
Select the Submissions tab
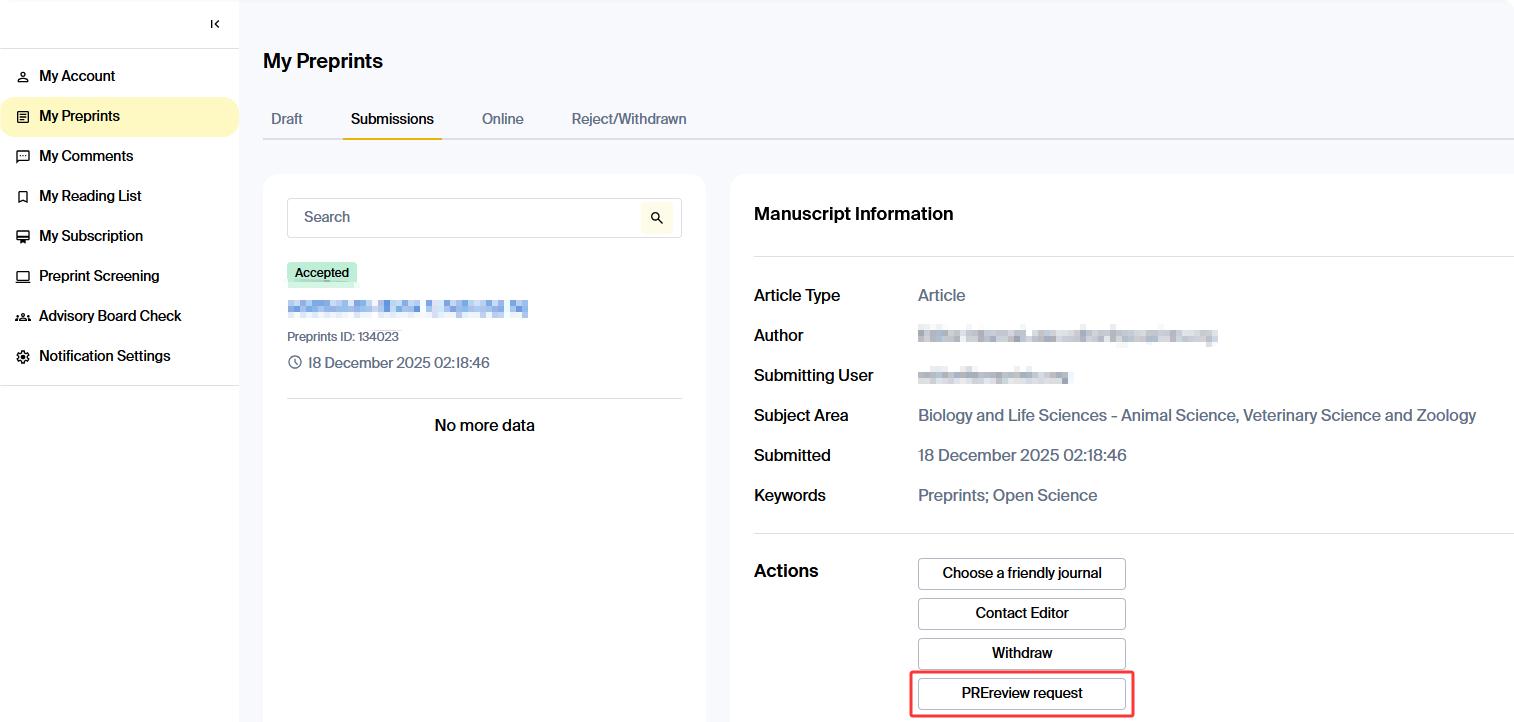tap(392, 119)
